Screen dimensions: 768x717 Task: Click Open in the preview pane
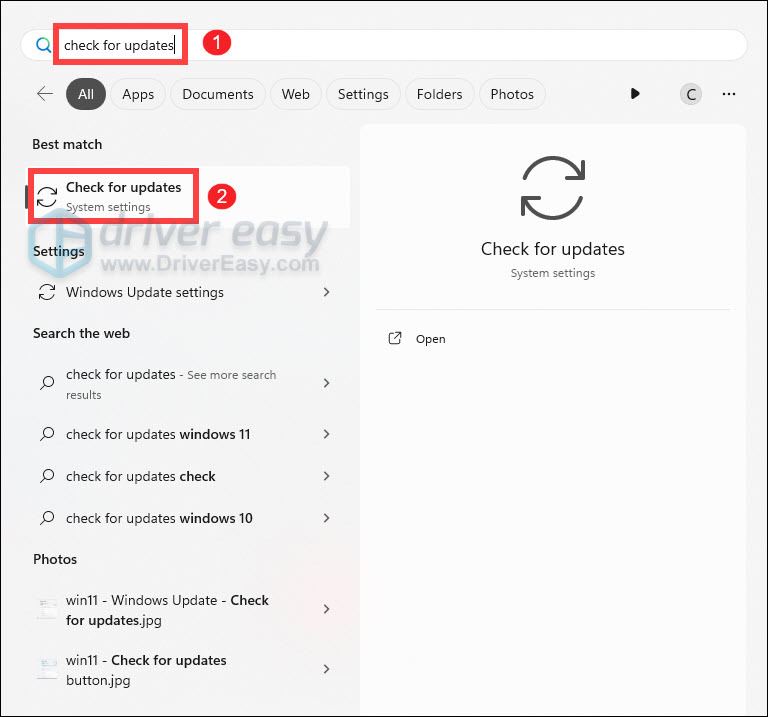(431, 339)
